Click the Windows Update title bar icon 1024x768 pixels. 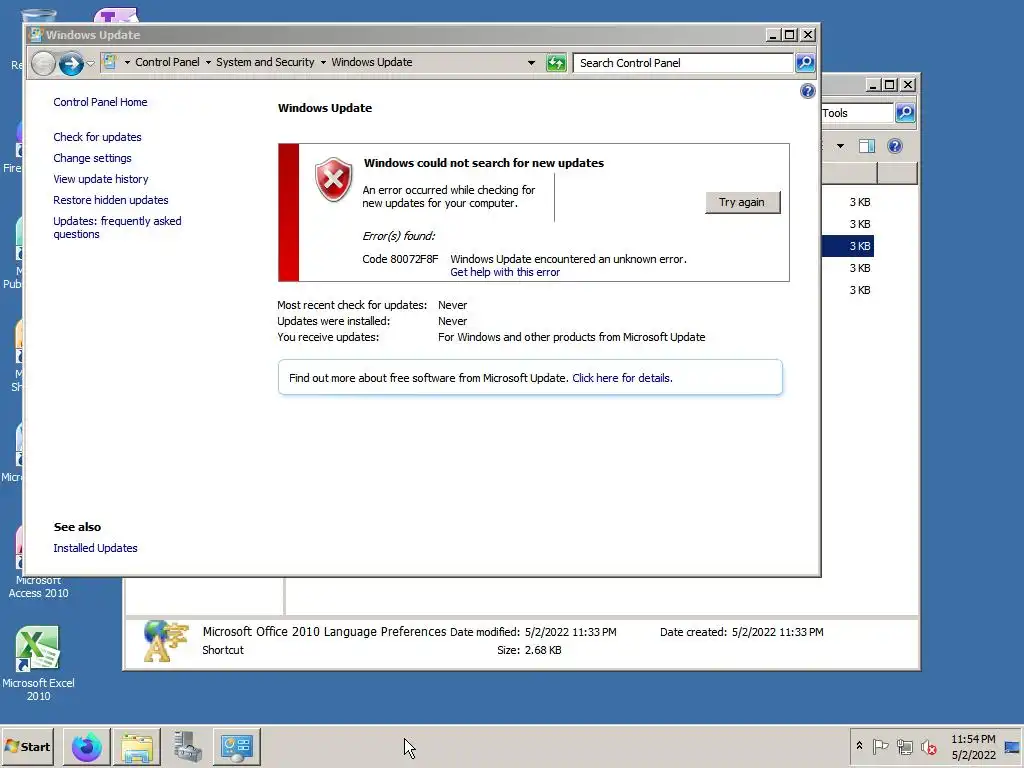(x=37, y=35)
